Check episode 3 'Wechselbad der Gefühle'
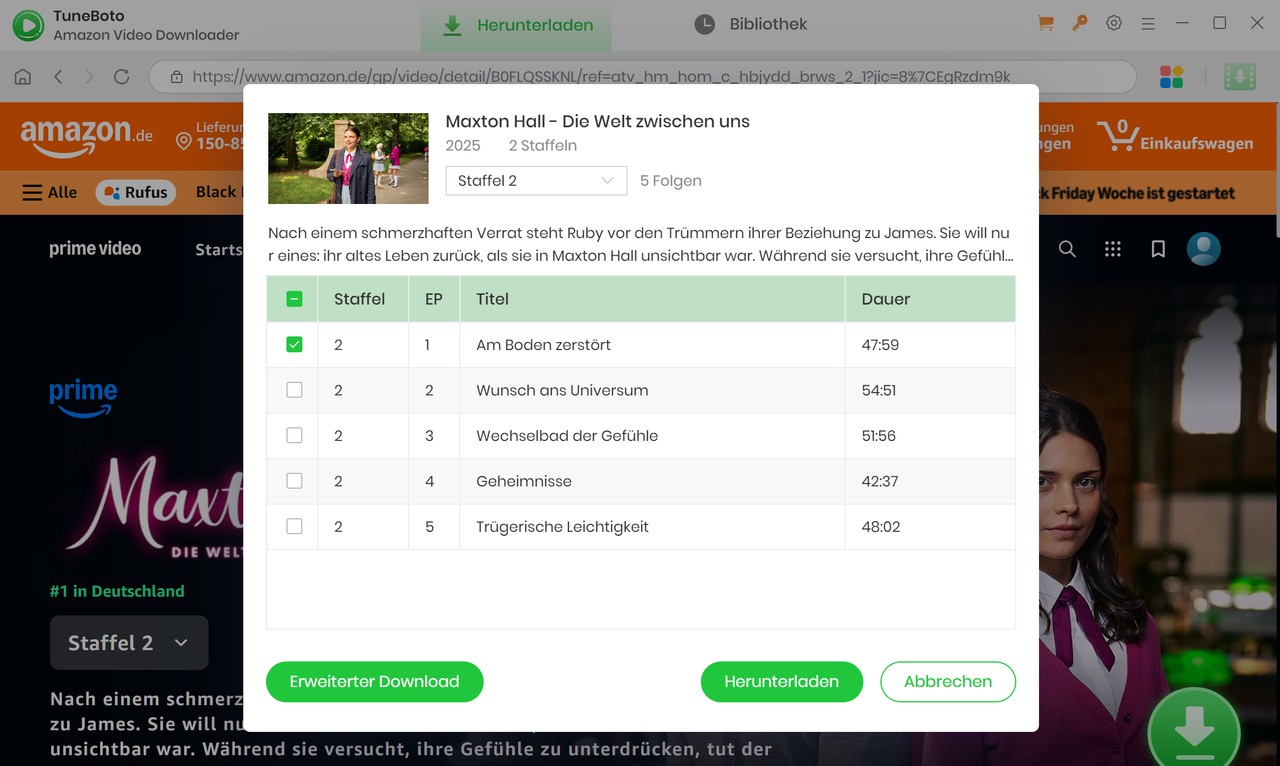This screenshot has width=1280, height=766. (x=292, y=435)
